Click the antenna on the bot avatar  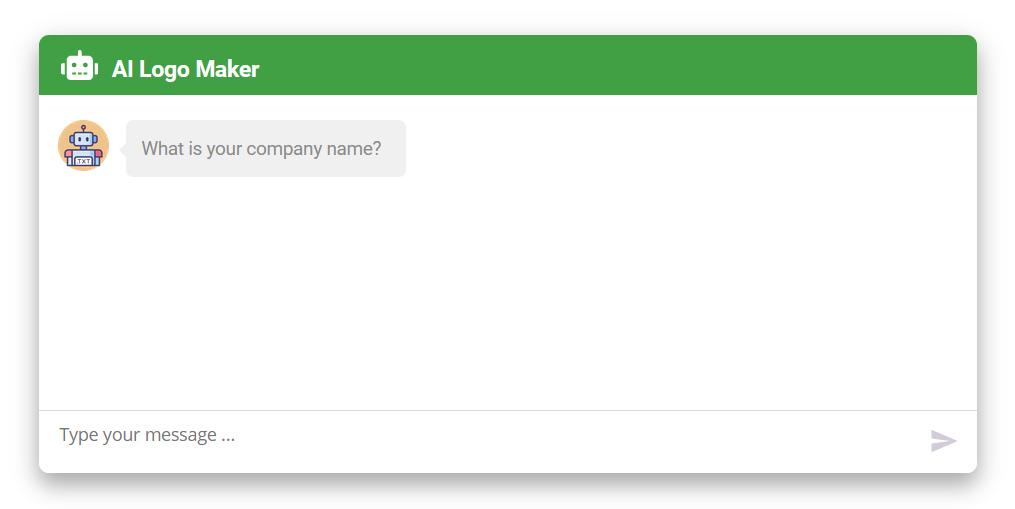tap(84, 127)
